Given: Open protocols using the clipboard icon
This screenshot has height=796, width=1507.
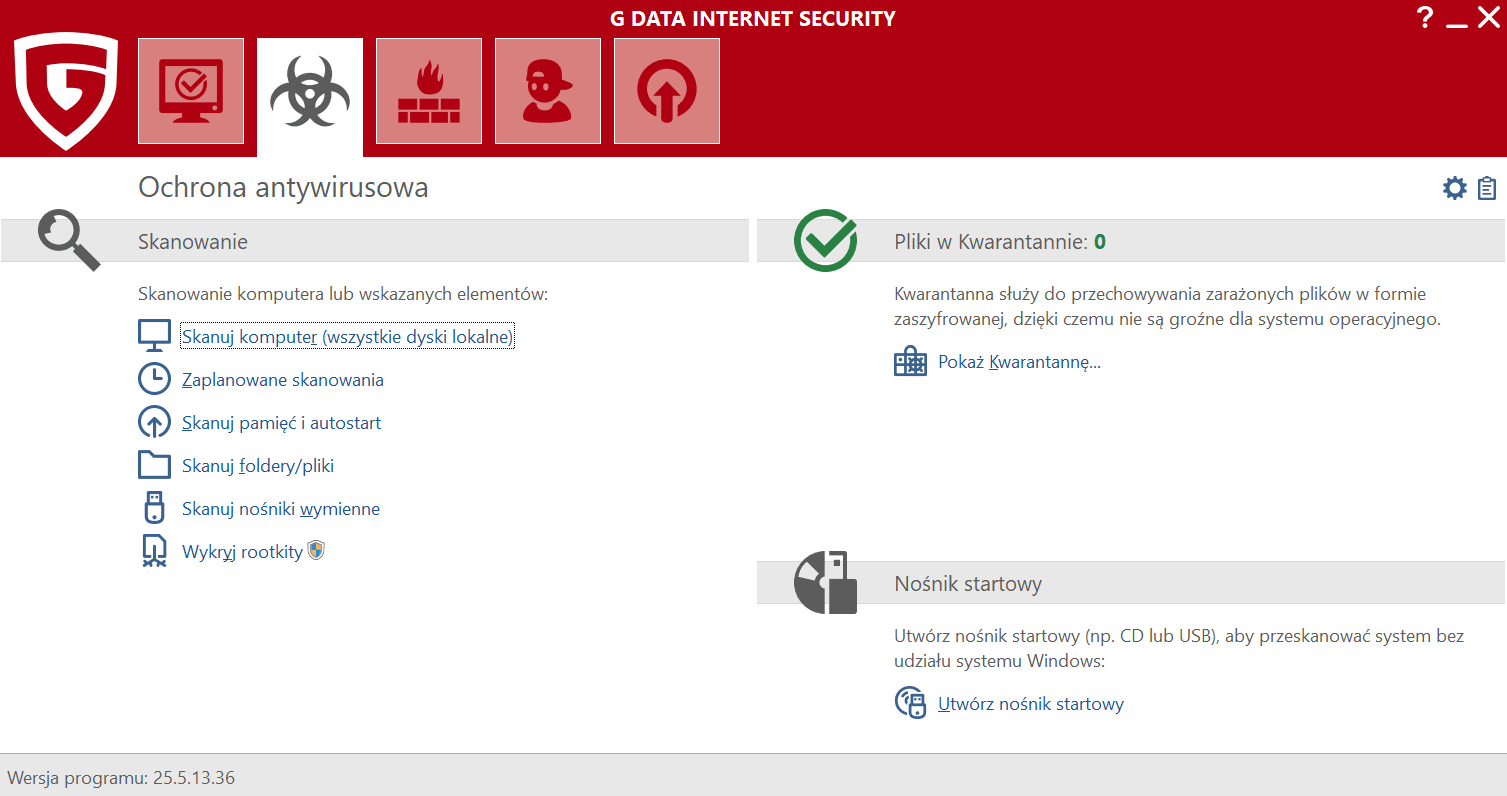Looking at the screenshot, I should 1487,188.
